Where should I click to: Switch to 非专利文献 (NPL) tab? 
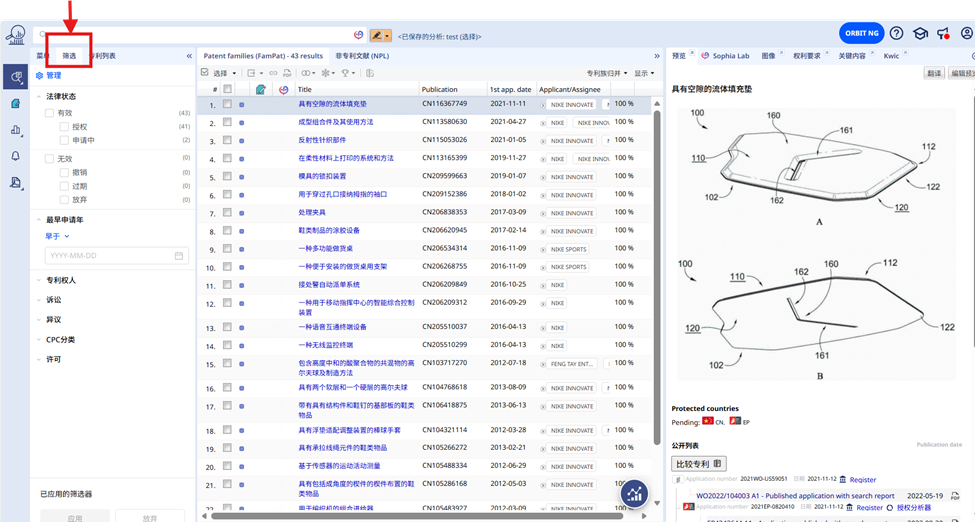point(362,56)
